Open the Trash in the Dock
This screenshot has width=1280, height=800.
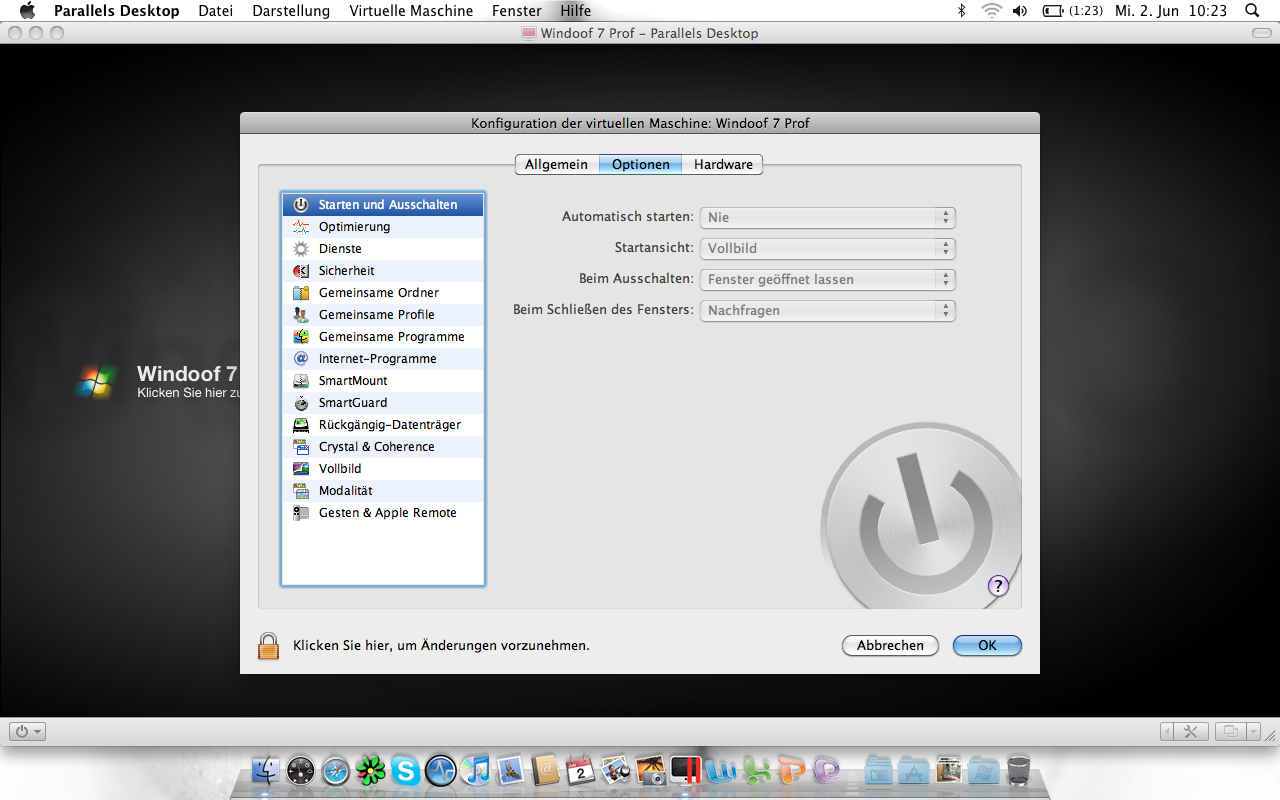coord(1019,770)
